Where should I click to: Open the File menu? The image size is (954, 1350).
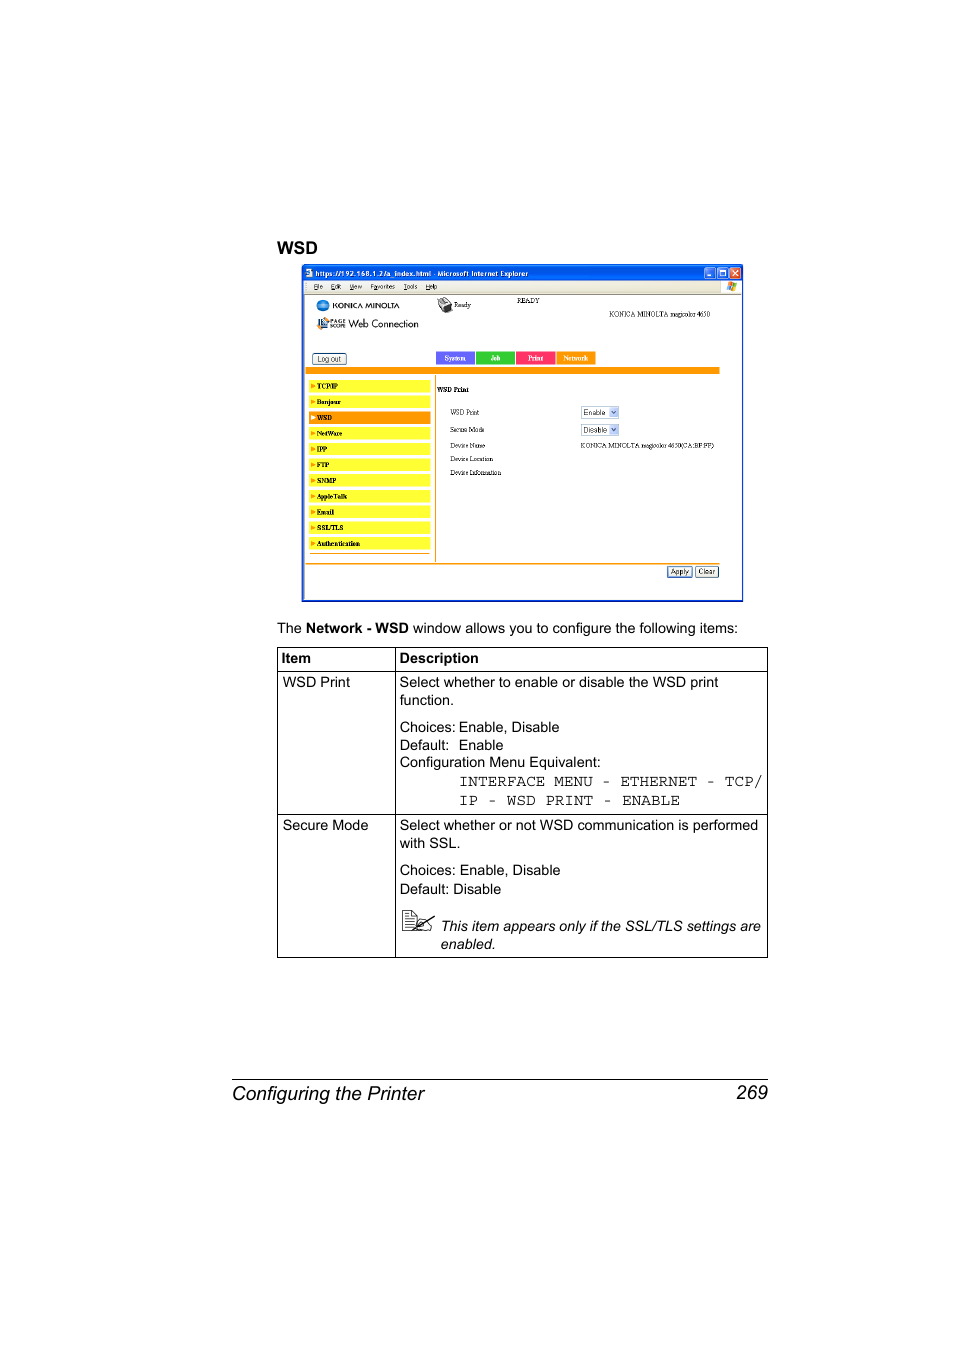[x=318, y=287]
